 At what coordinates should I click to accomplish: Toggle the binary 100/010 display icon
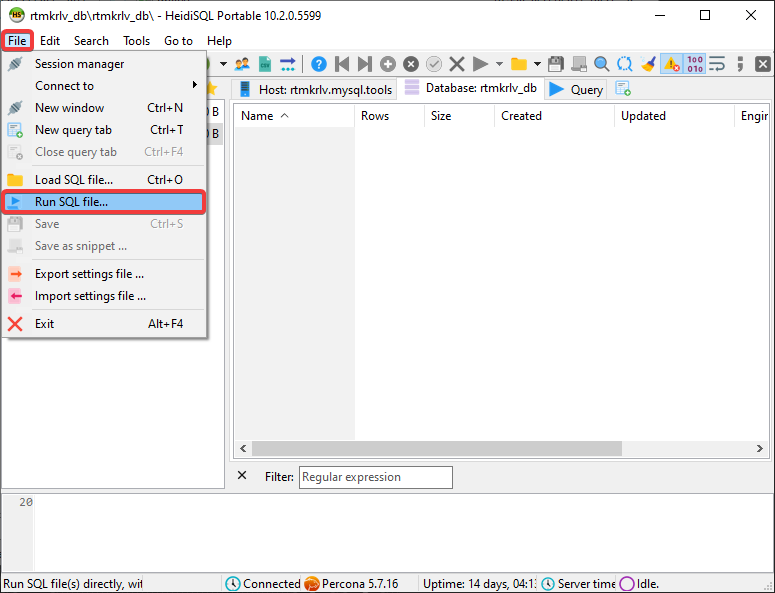(695, 64)
